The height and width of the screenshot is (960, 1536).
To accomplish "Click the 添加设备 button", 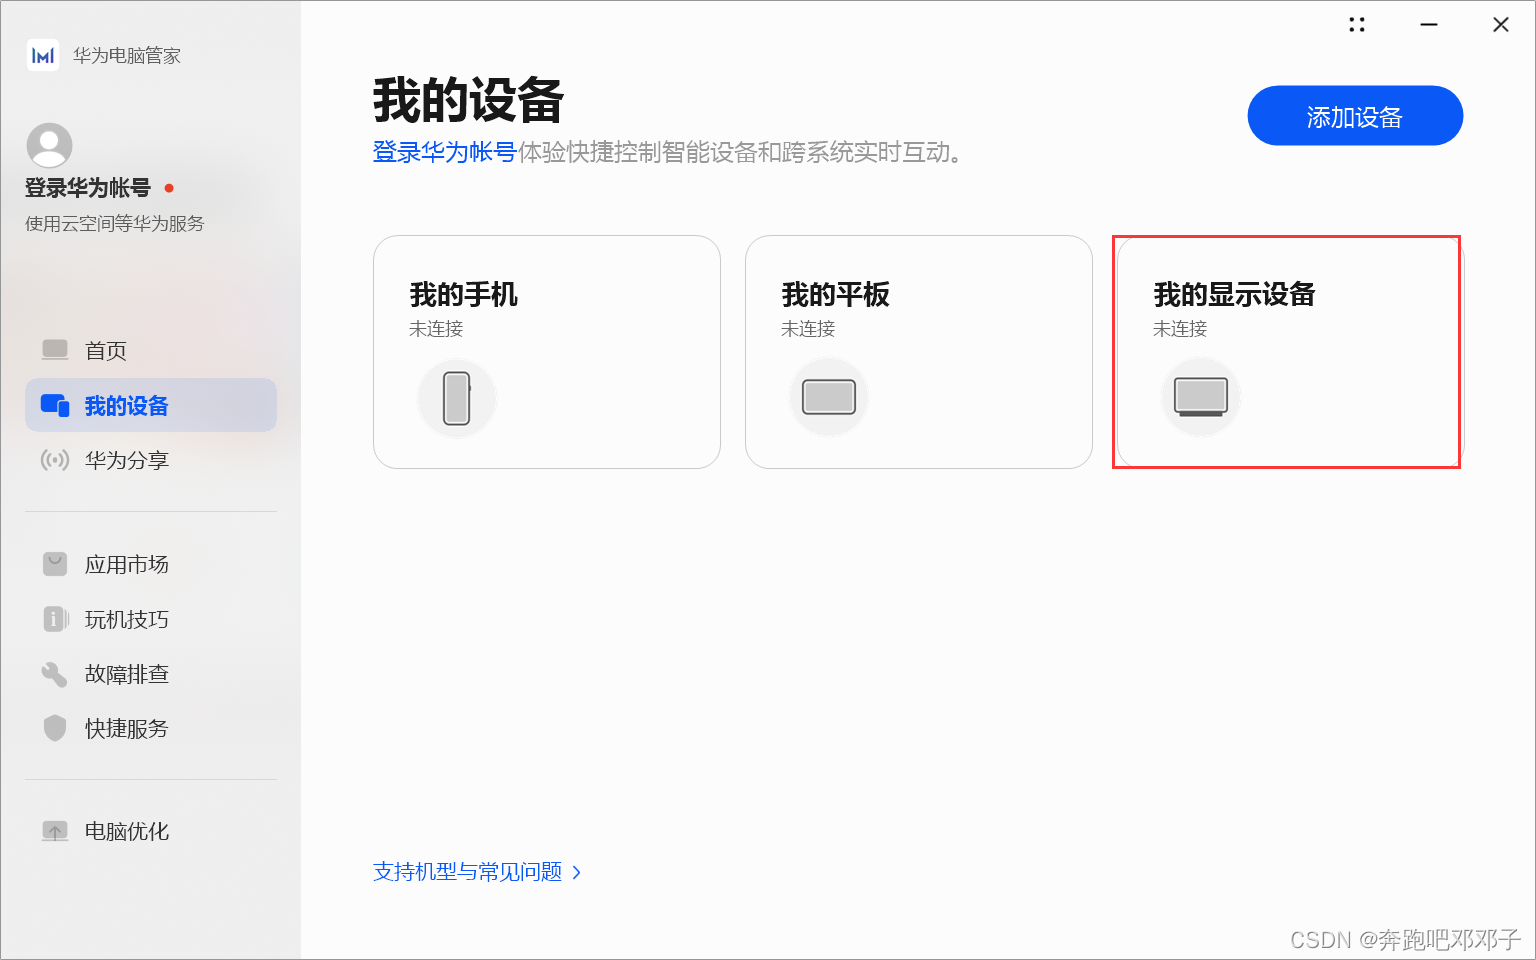I will coord(1355,116).
